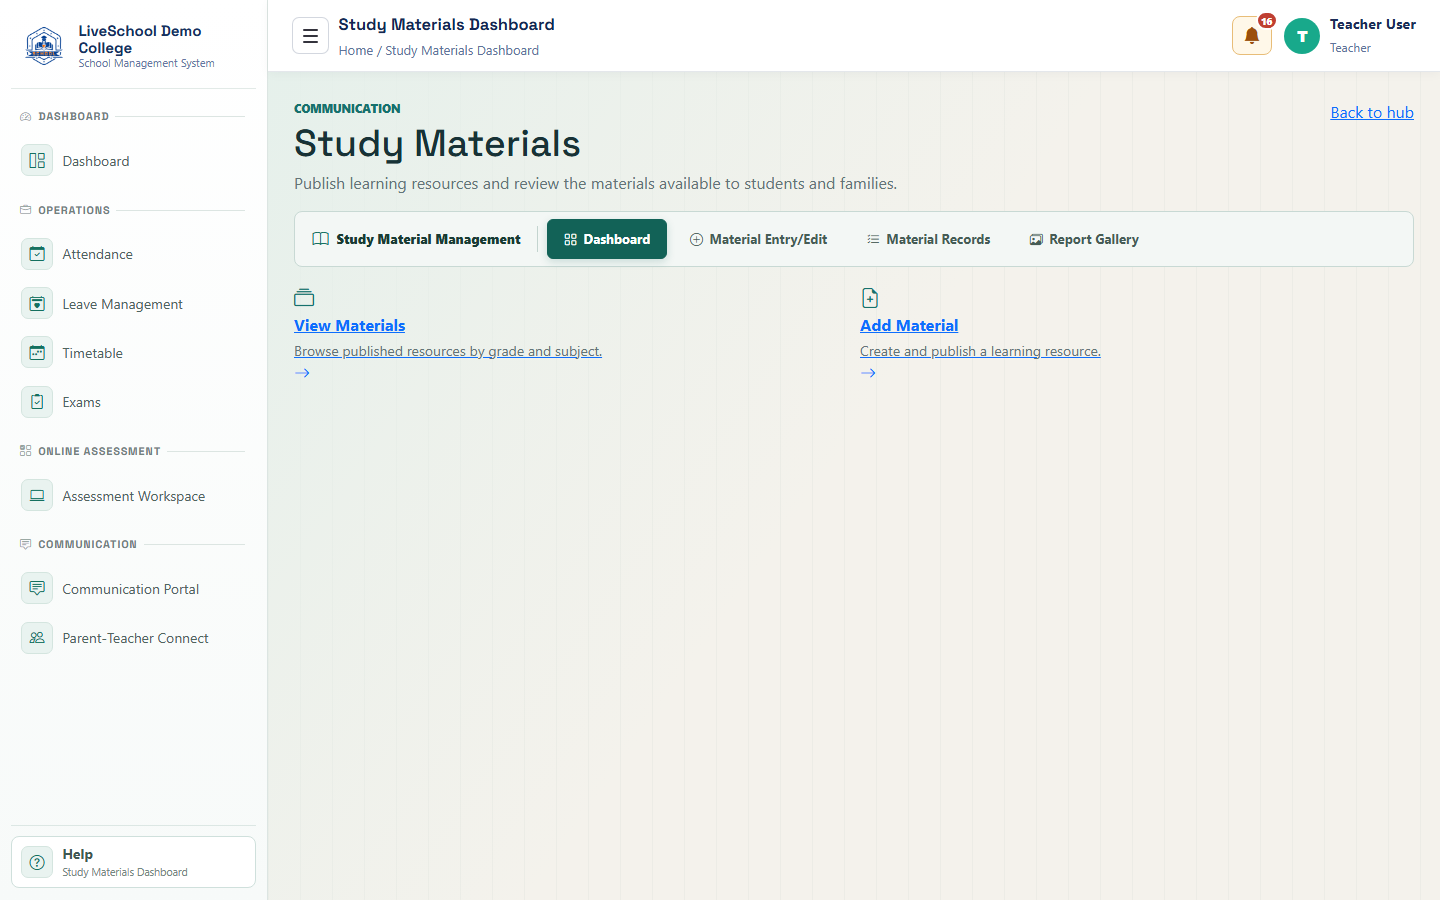Click 'Browse published resources by grade and subject.'
This screenshot has height=900, width=1440.
448,351
